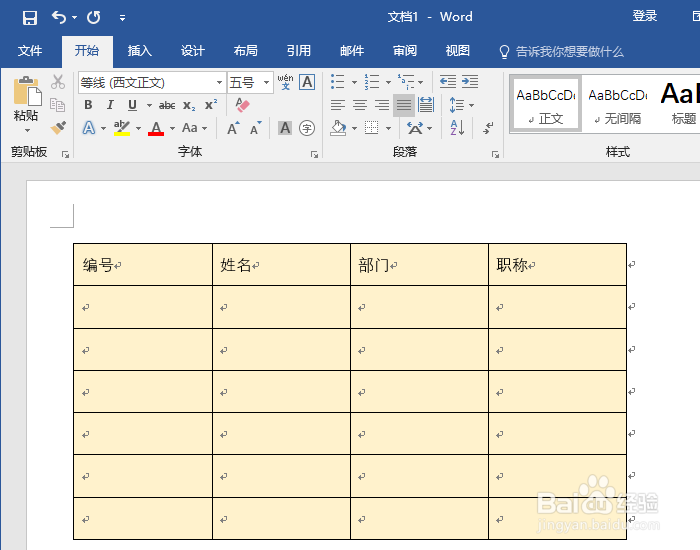Align text left
Viewport: 700px width, 550px height.
tap(338, 105)
